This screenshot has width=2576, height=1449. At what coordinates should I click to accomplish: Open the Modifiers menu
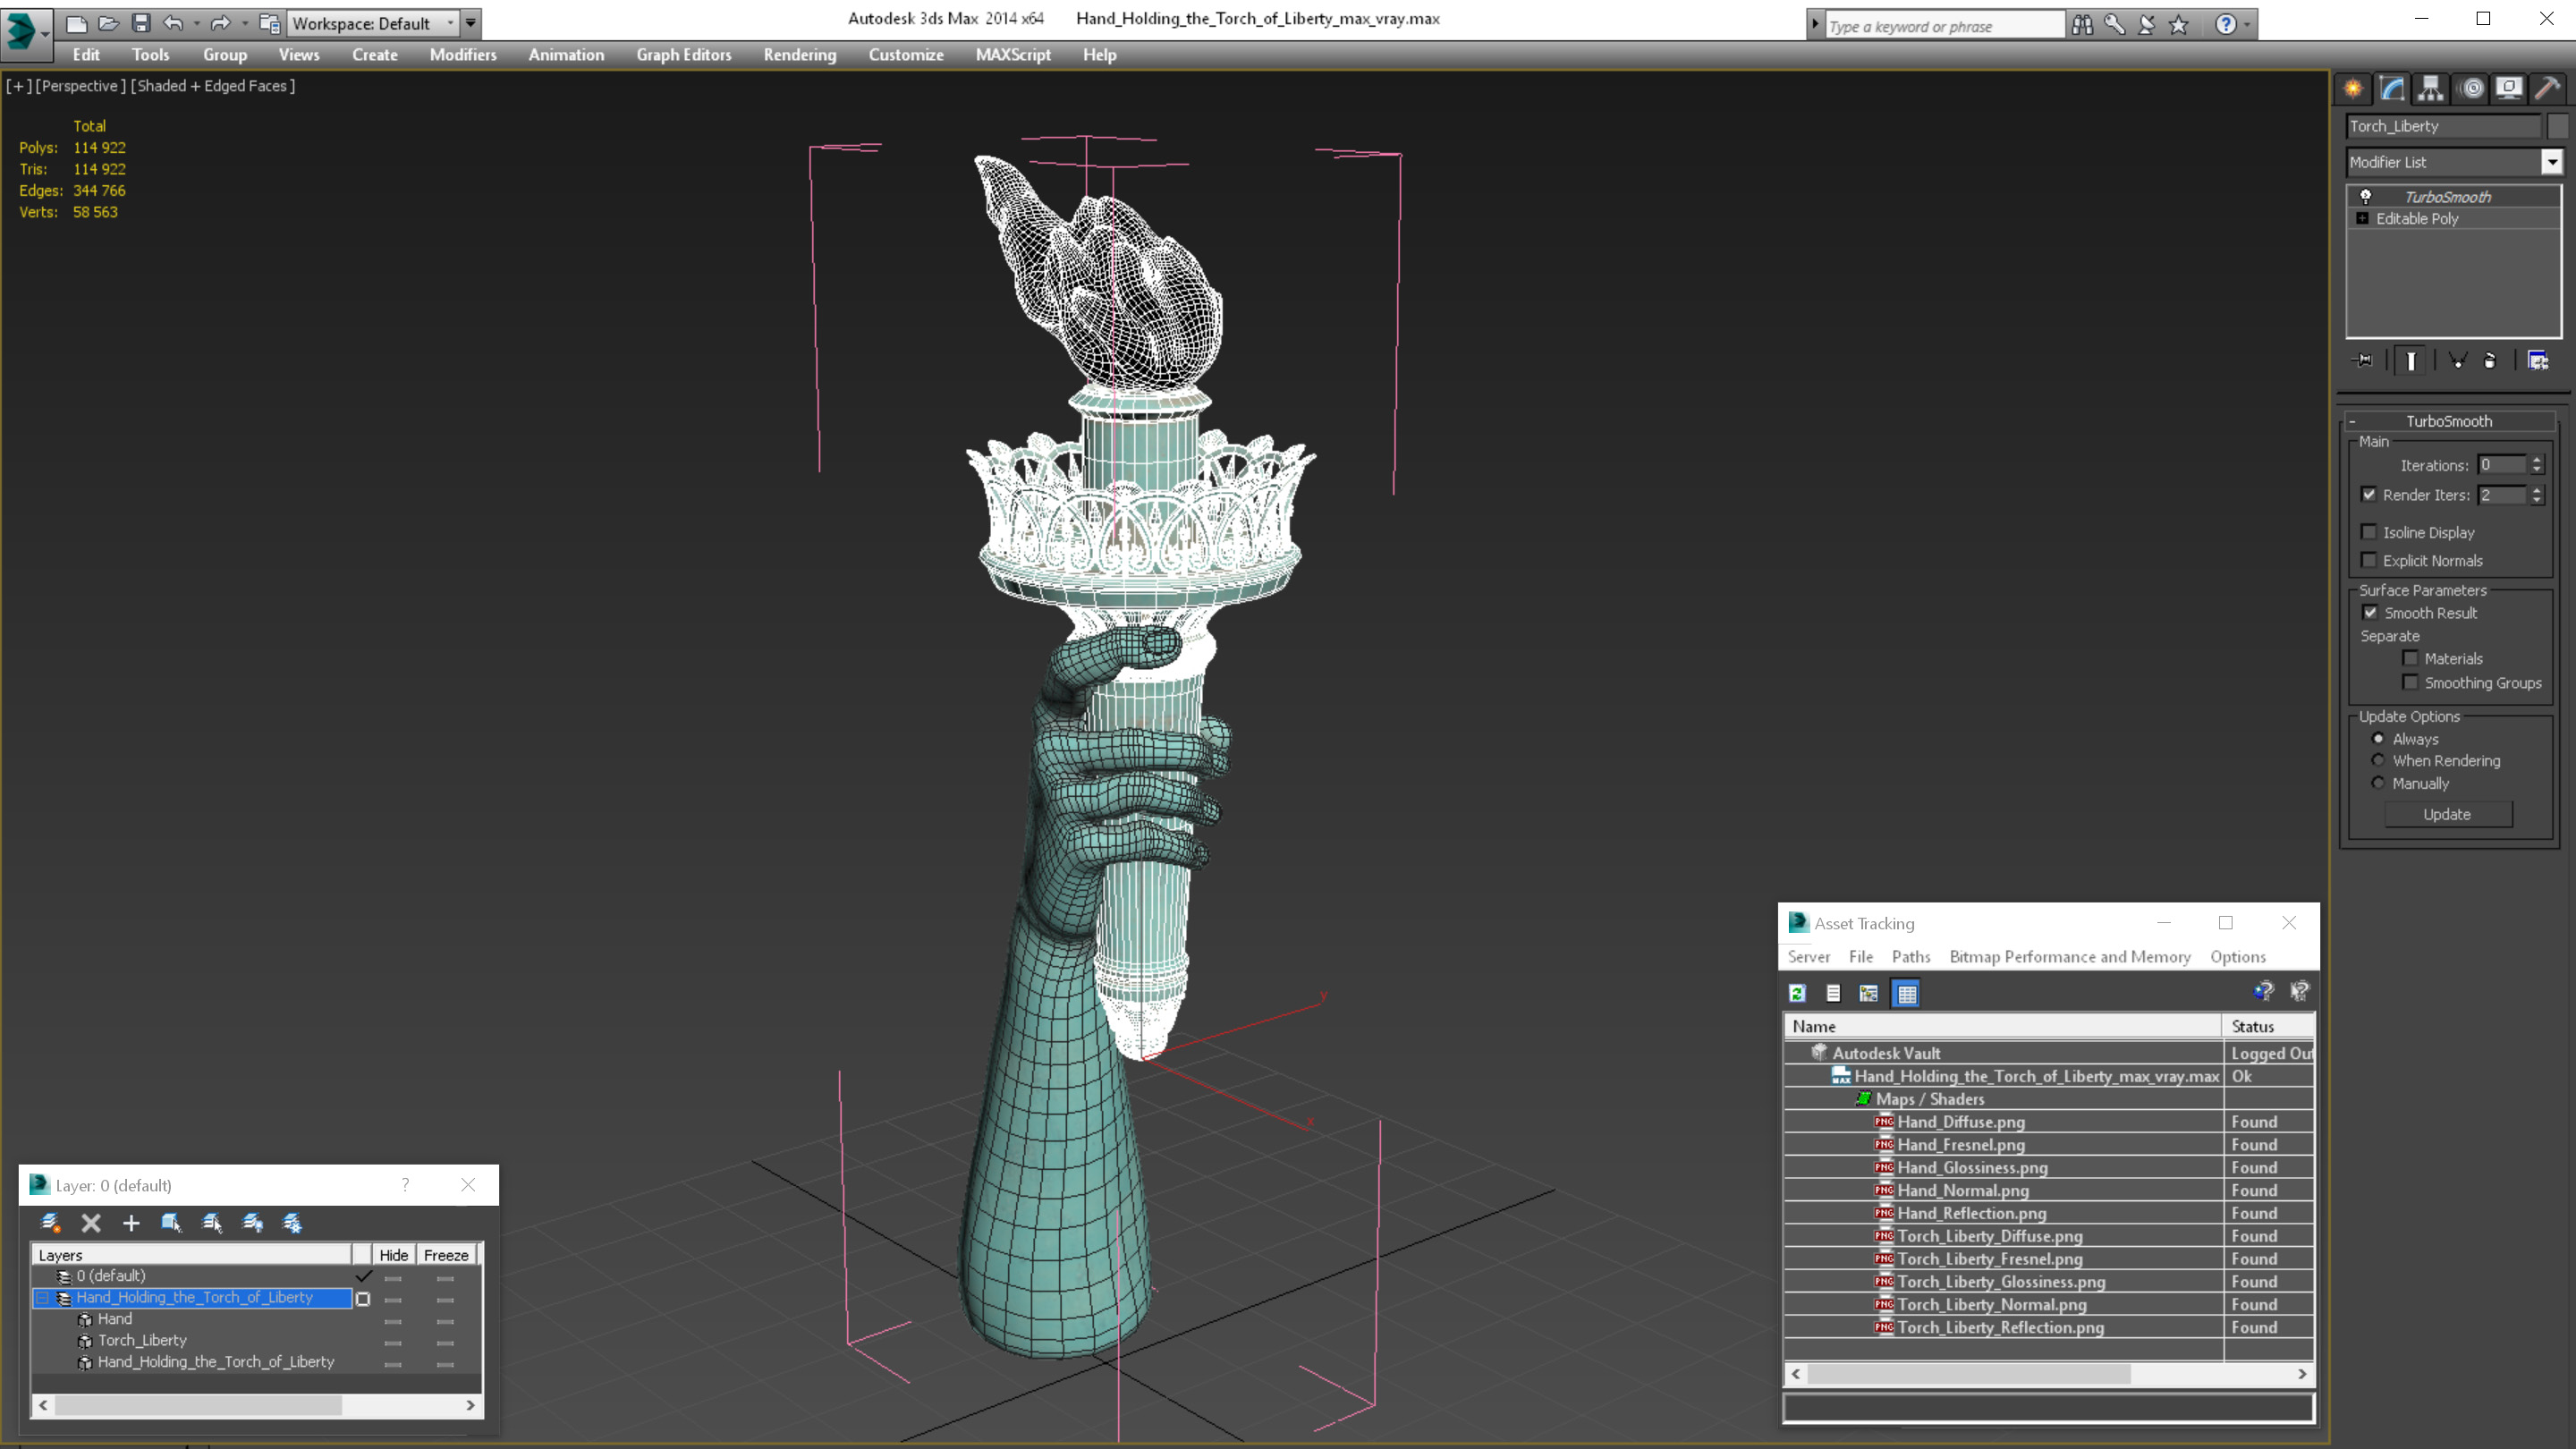pyautogui.click(x=463, y=55)
